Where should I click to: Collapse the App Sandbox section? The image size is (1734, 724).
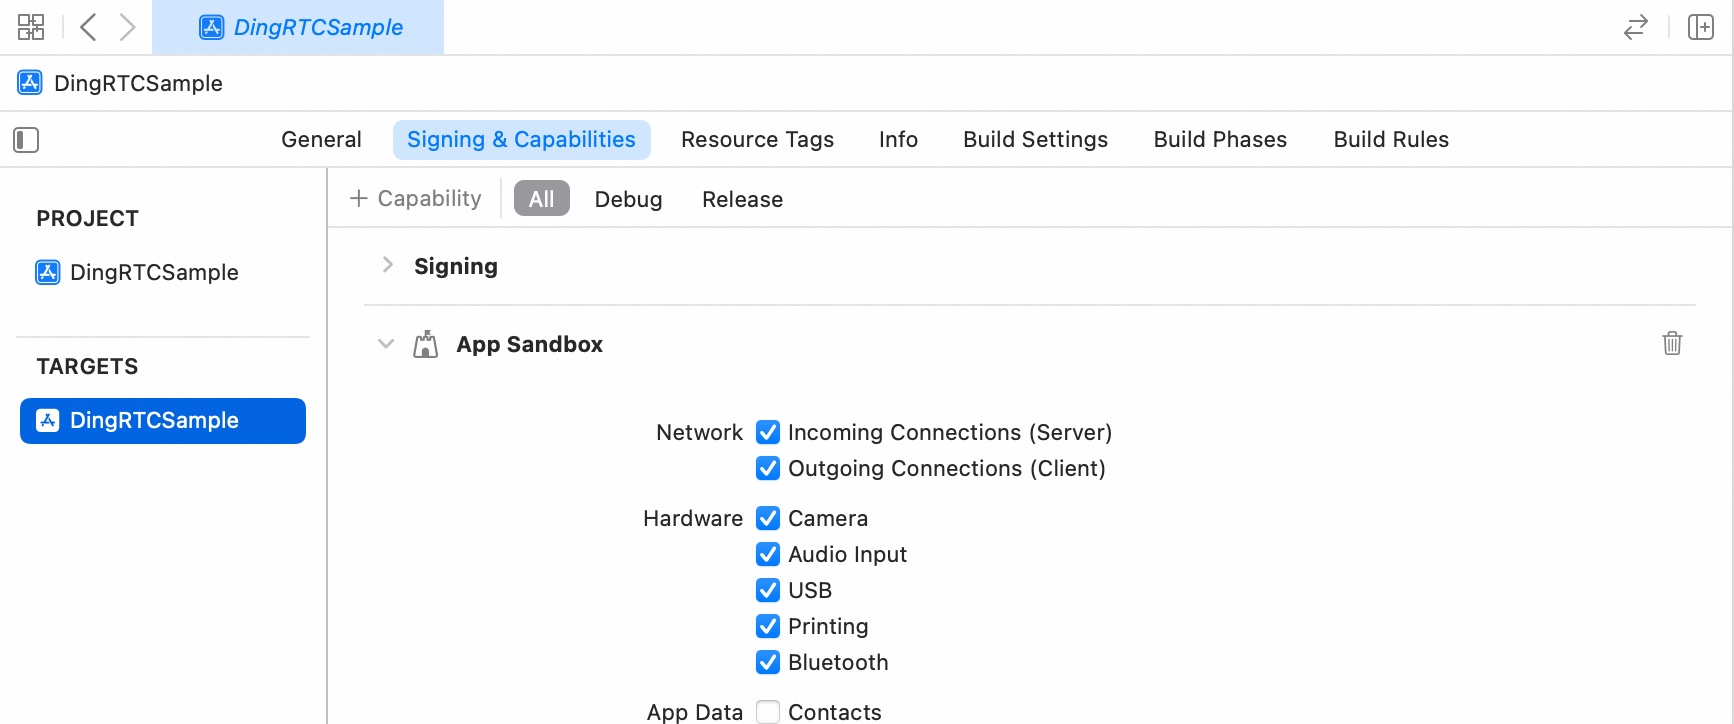point(386,344)
